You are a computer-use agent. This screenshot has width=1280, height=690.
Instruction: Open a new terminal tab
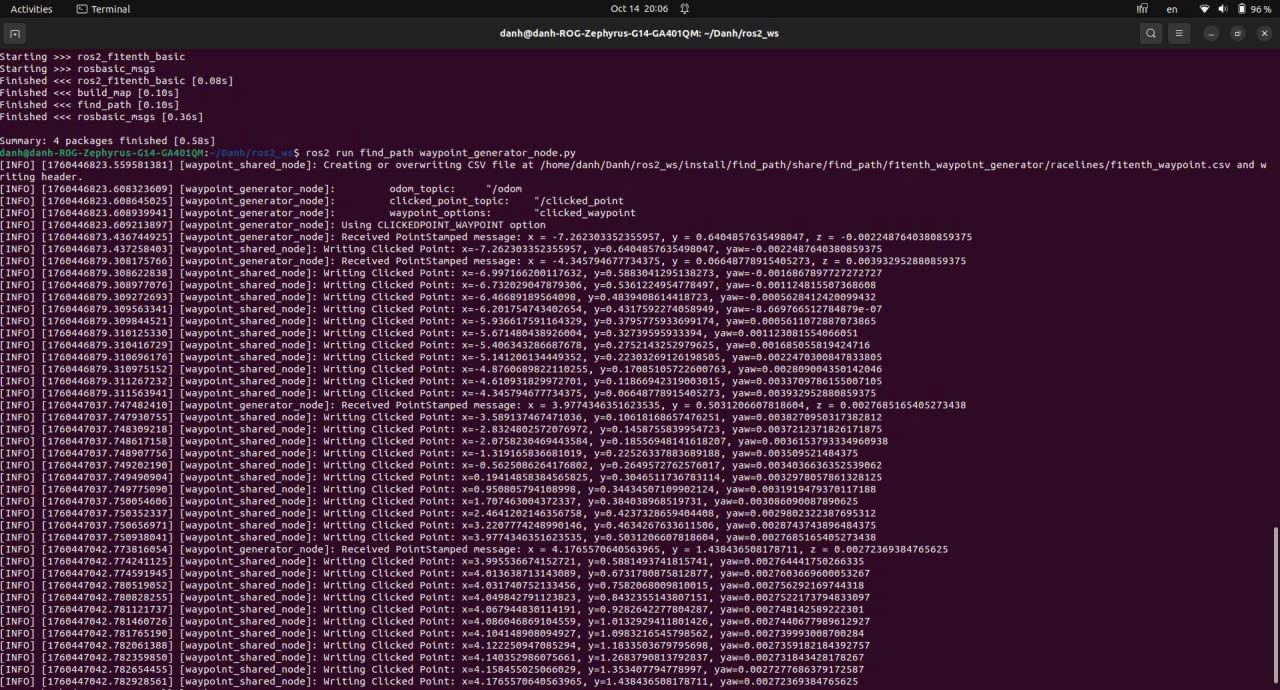tap(15, 33)
